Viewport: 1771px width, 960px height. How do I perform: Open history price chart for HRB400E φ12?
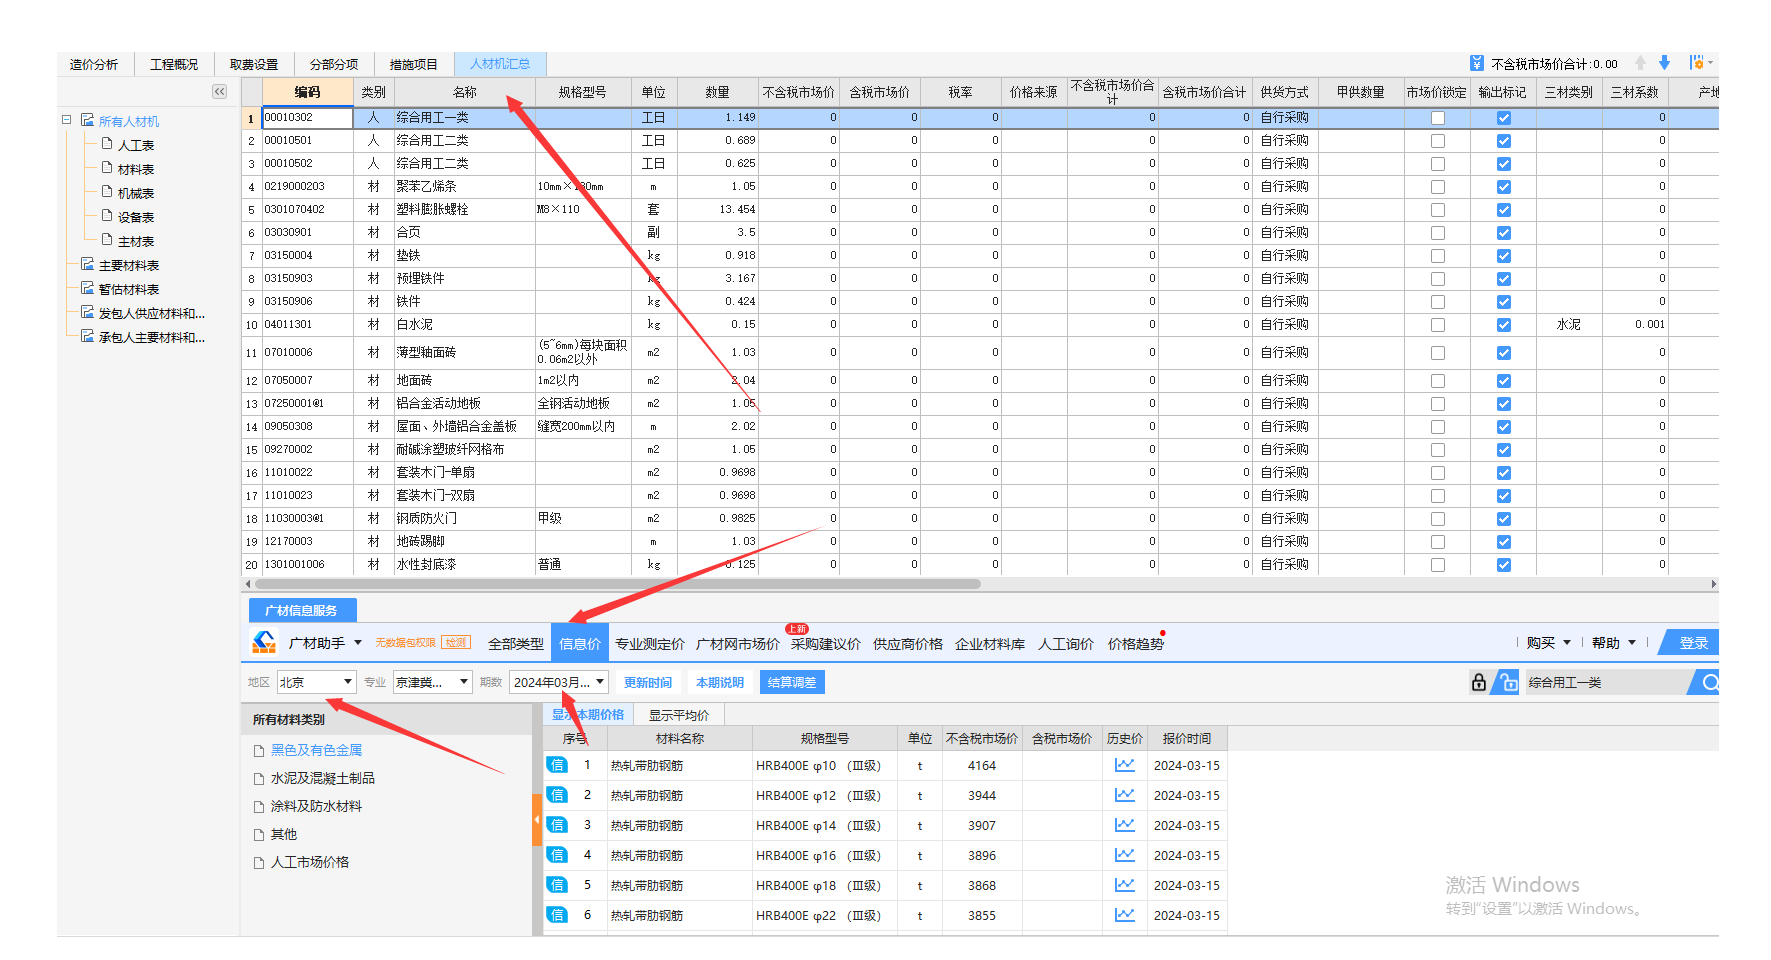click(1125, 795)
